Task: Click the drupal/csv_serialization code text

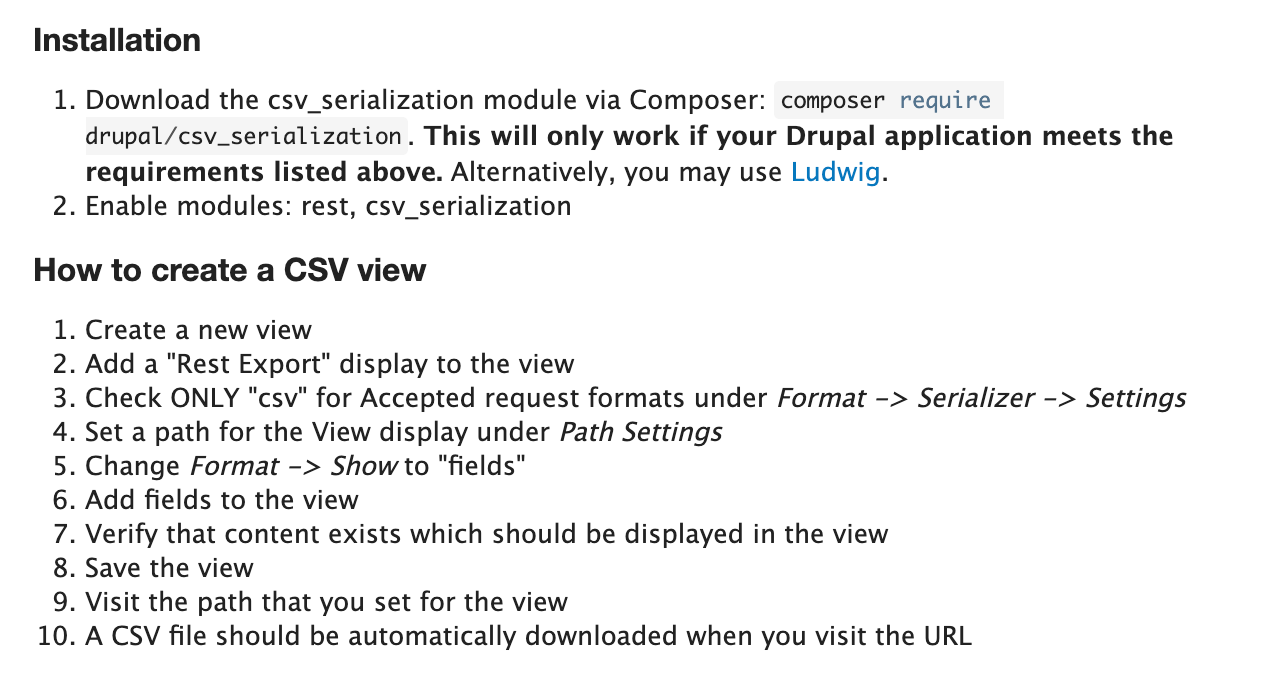Action: coord(244,136)
